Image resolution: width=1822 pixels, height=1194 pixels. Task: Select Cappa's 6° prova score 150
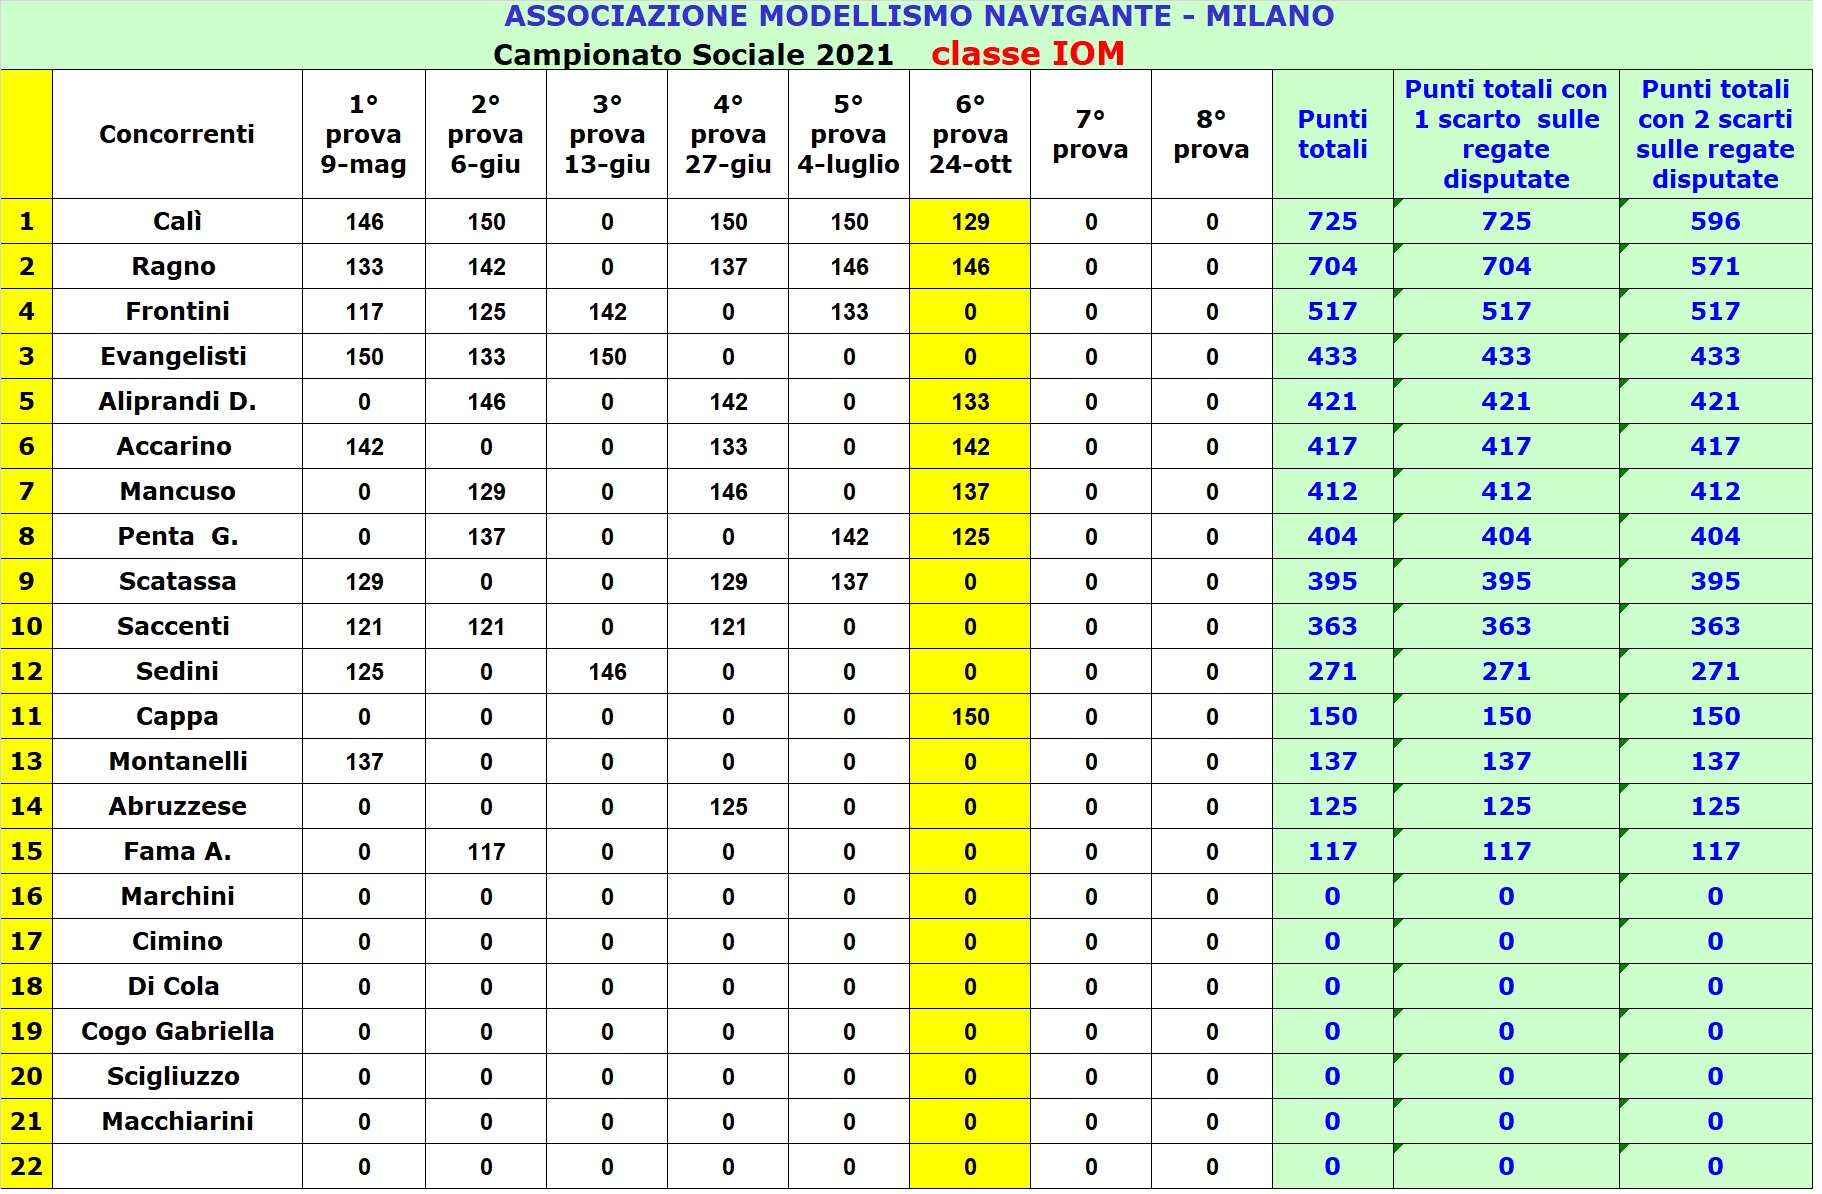(970, 717)
